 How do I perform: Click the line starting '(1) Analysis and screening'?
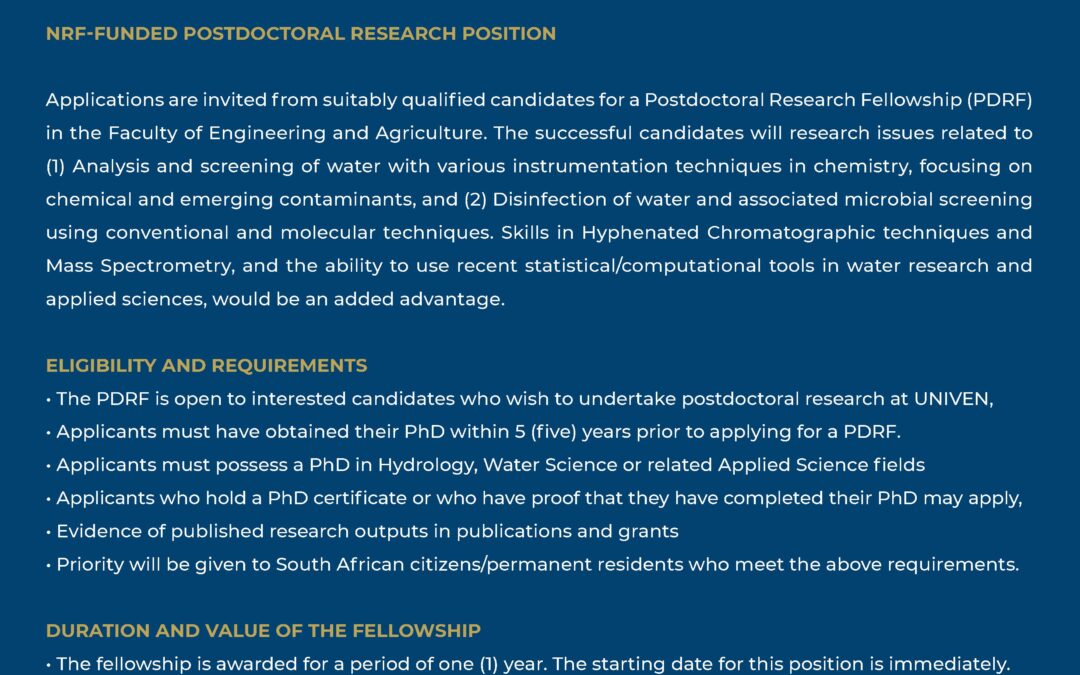point(538,166)
